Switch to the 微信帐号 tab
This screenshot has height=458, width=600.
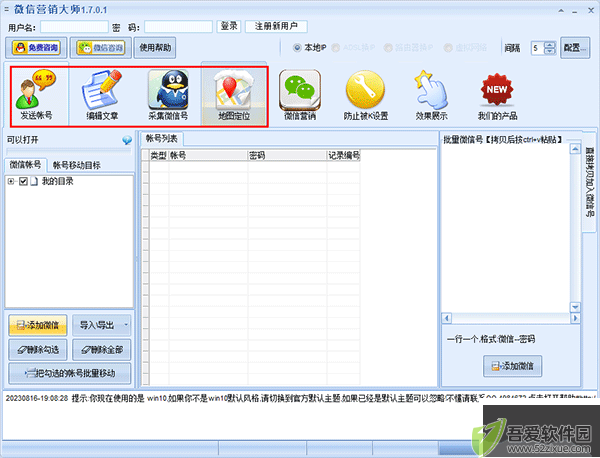(x=25, y=165)
